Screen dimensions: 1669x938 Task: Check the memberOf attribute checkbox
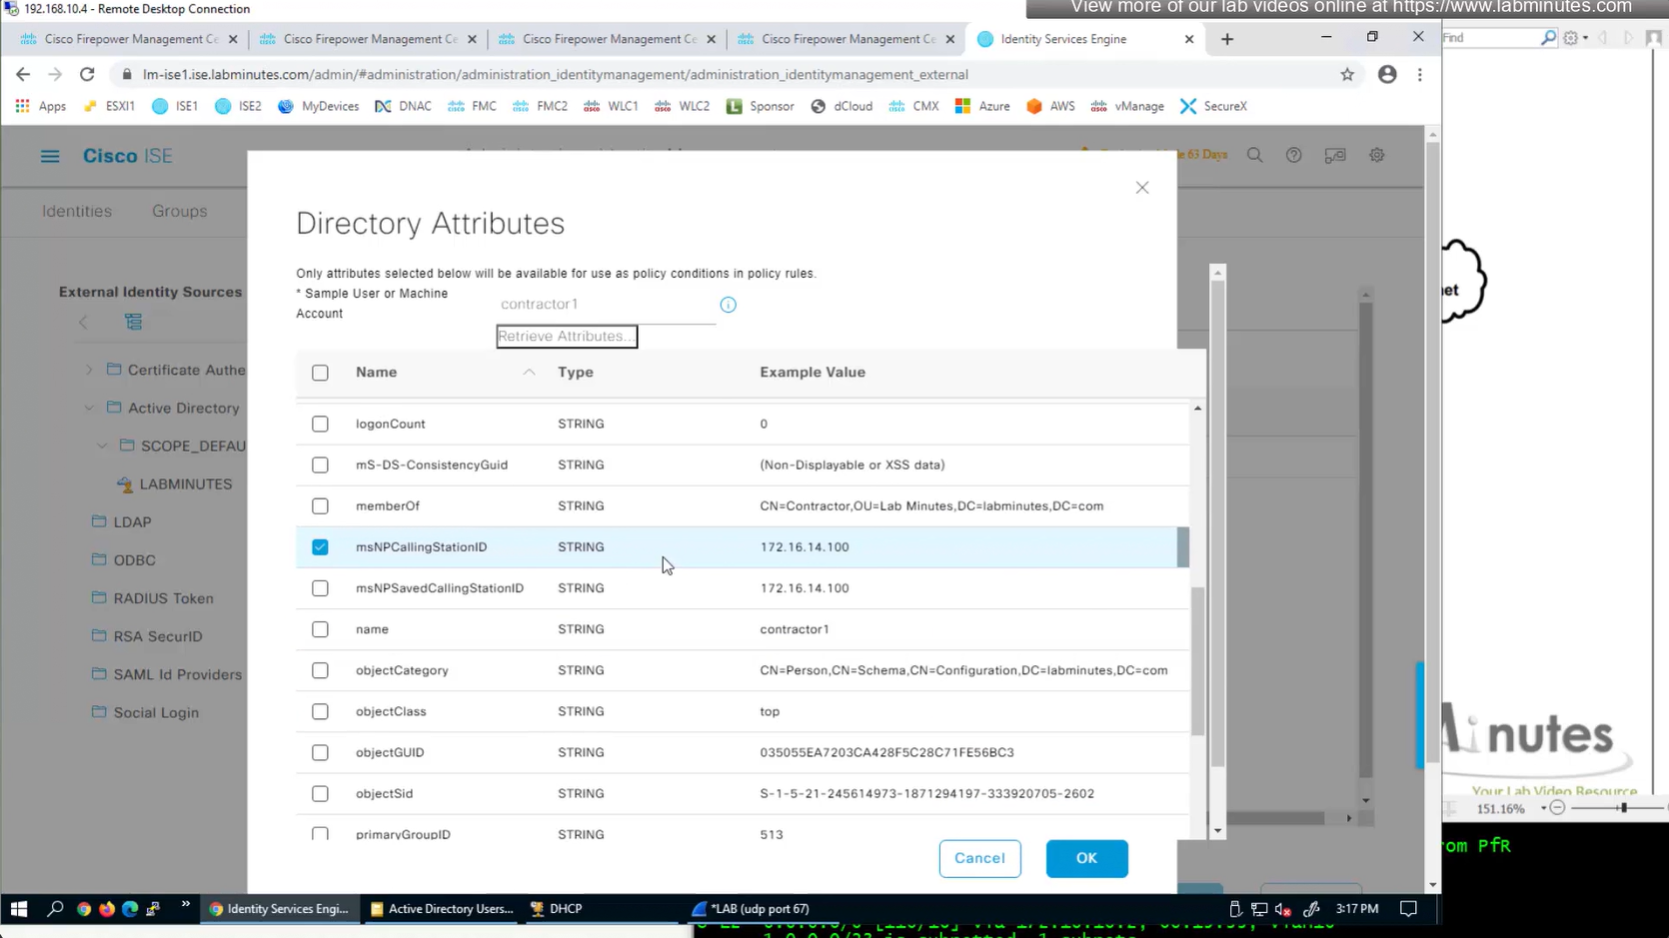click(x=320, y=506)
